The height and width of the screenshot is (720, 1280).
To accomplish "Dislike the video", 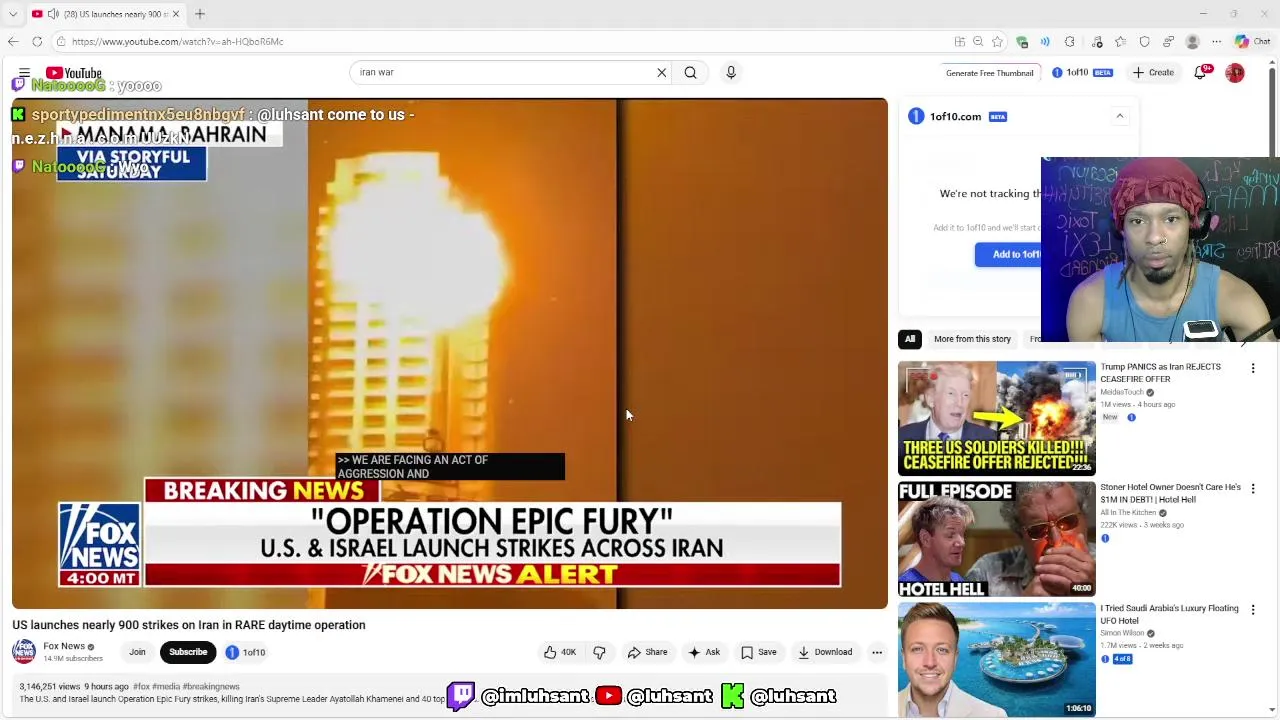I will 599,652.
